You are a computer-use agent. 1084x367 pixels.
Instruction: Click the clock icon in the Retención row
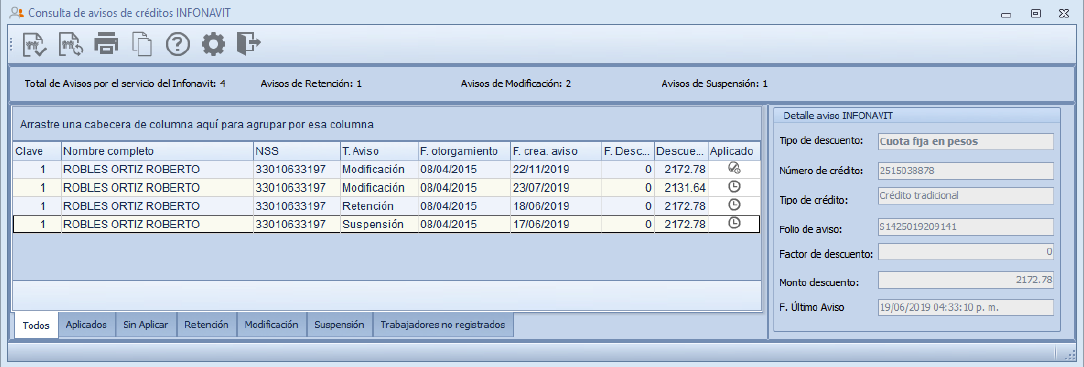pyautogui.click(x=734, y=205)
